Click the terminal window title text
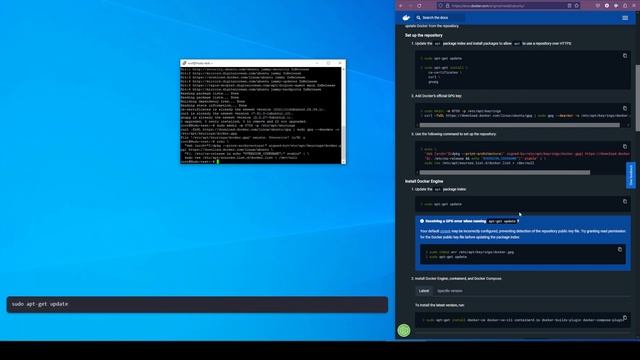Screen dimensions: 640x360 [200, 63]
